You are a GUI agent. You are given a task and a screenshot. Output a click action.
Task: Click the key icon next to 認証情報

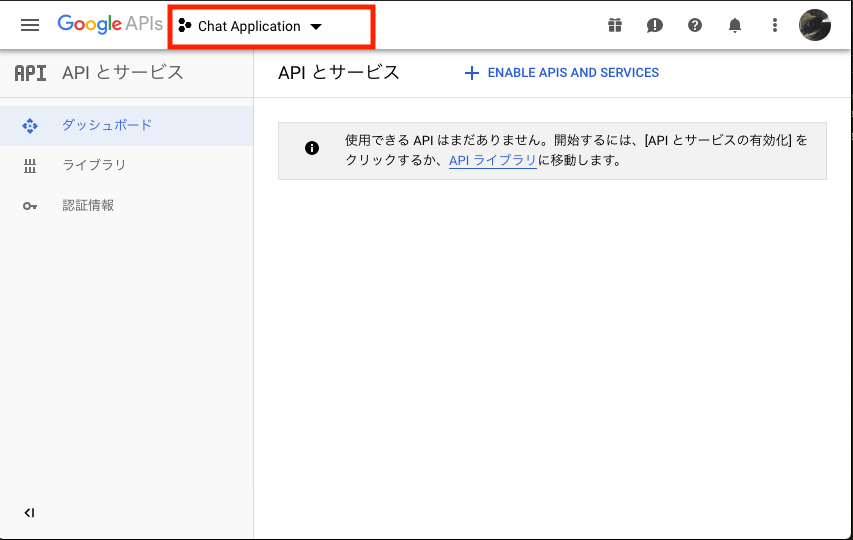[x=30, y=206]
